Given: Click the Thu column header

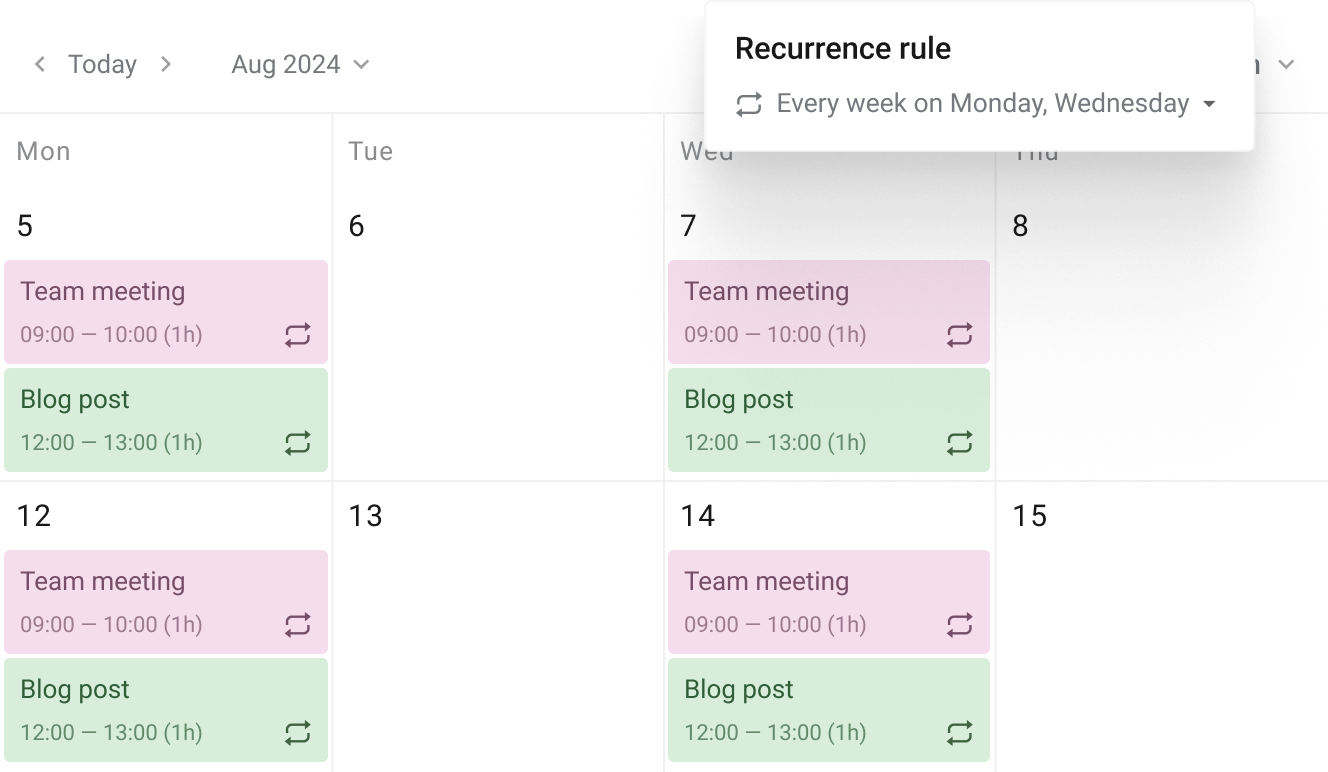Looking at the screenshot, I should [x=1035, y=151].
